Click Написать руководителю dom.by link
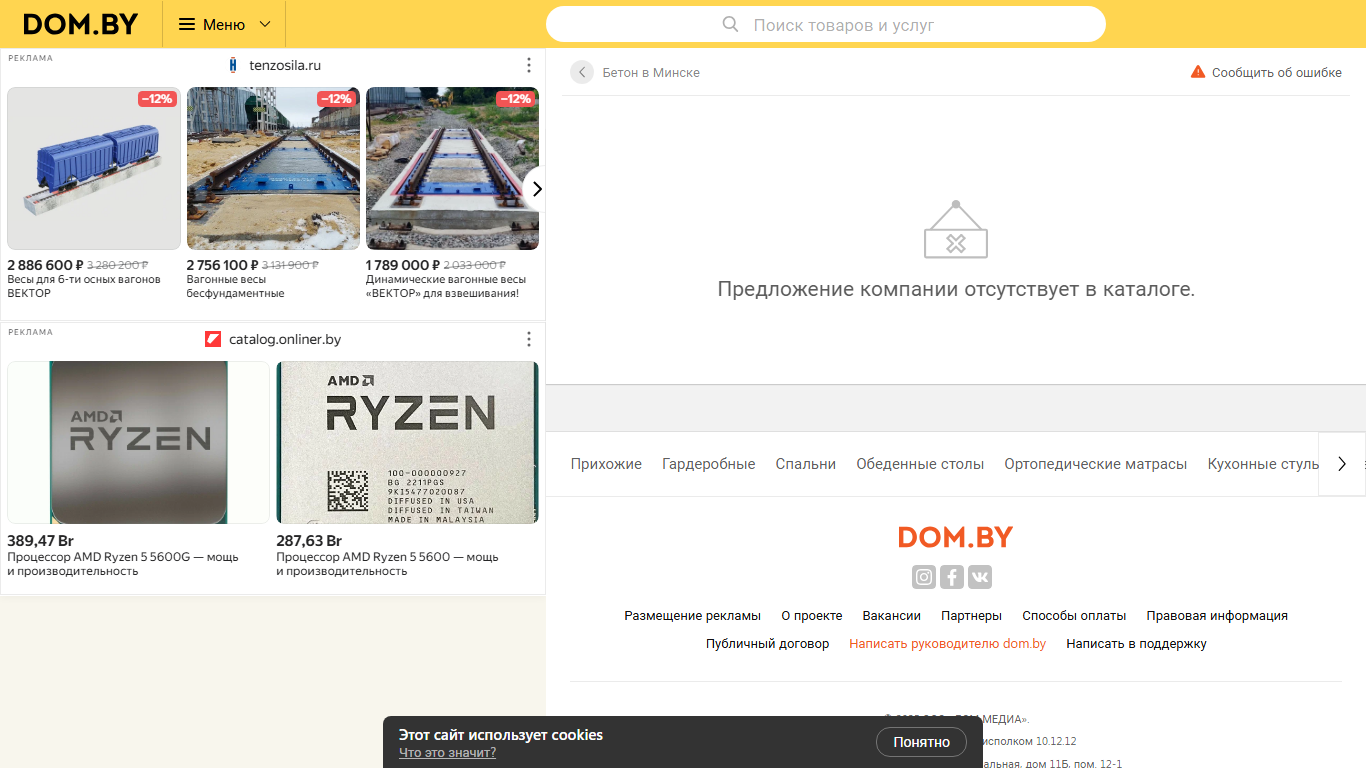The height and width of the screenshot is (768, 1366). pos(948,644)
